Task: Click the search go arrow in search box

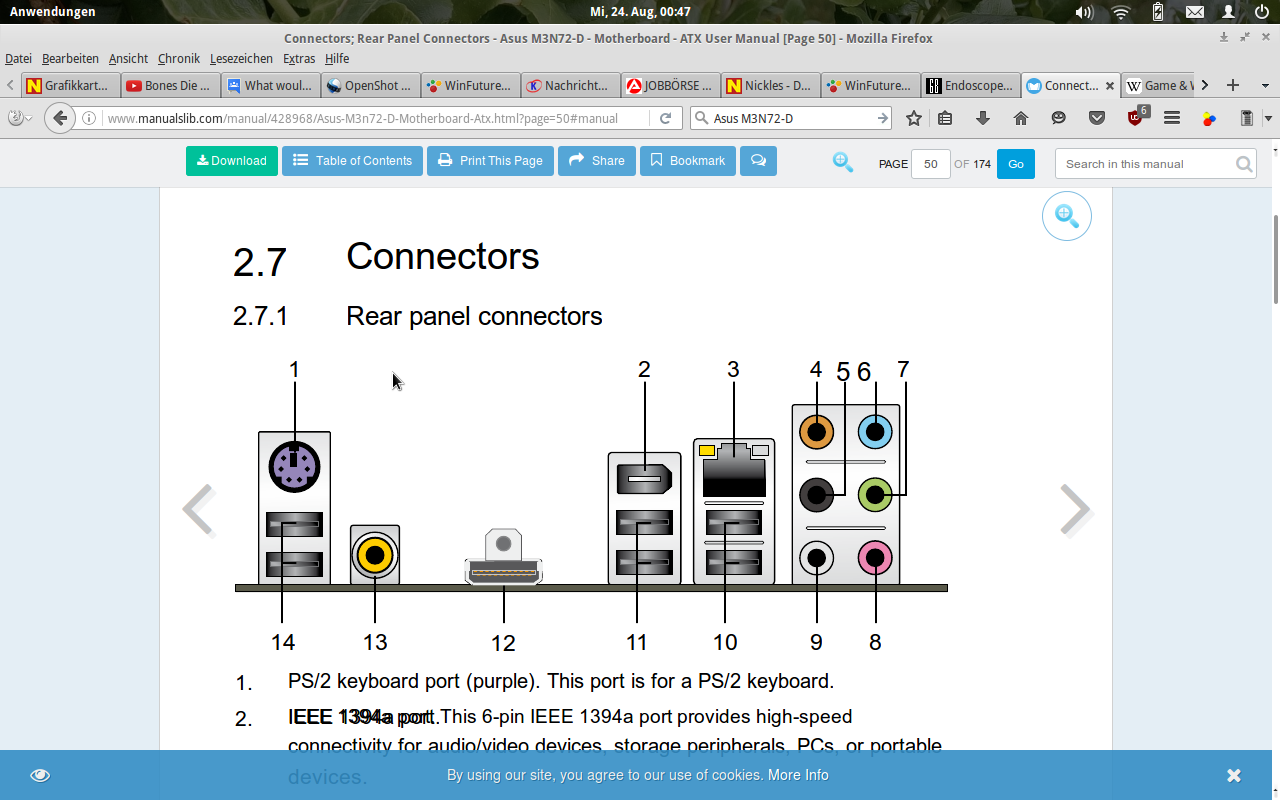Action: click(883, 118)
